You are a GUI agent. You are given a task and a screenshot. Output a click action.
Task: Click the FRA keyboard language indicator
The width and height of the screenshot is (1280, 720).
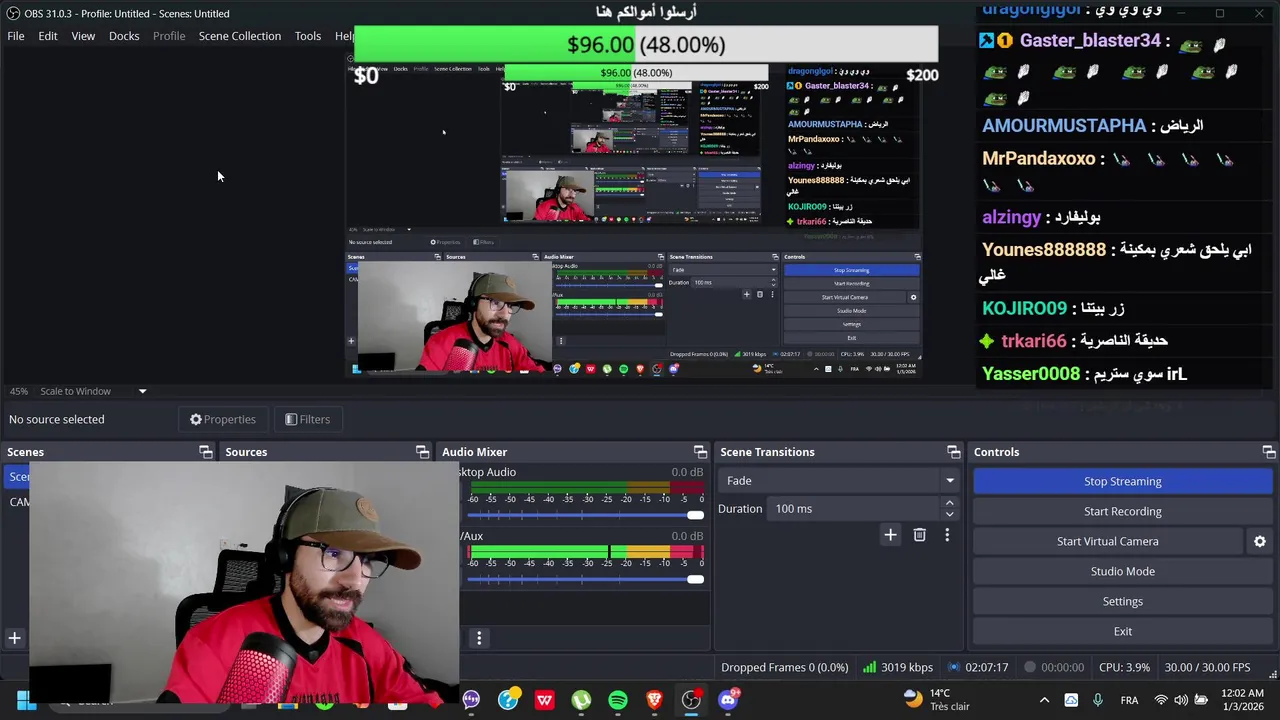click(1129, 700)
